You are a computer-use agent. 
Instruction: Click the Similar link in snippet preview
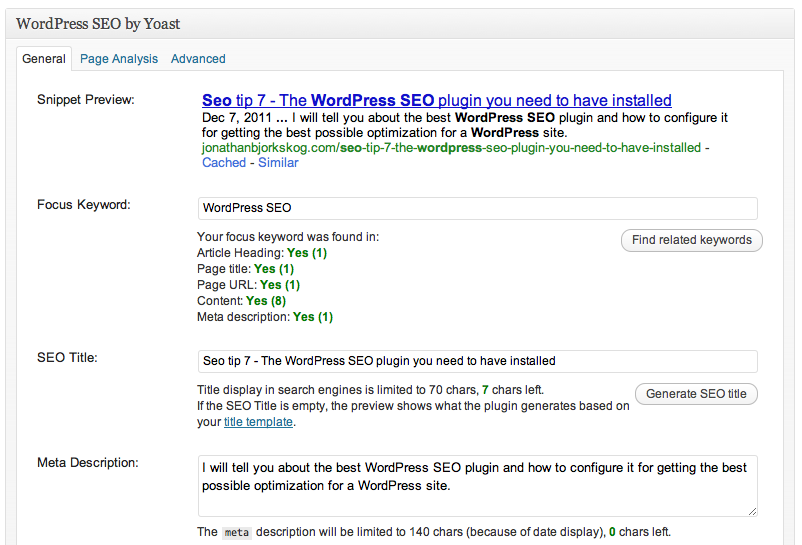278,162
